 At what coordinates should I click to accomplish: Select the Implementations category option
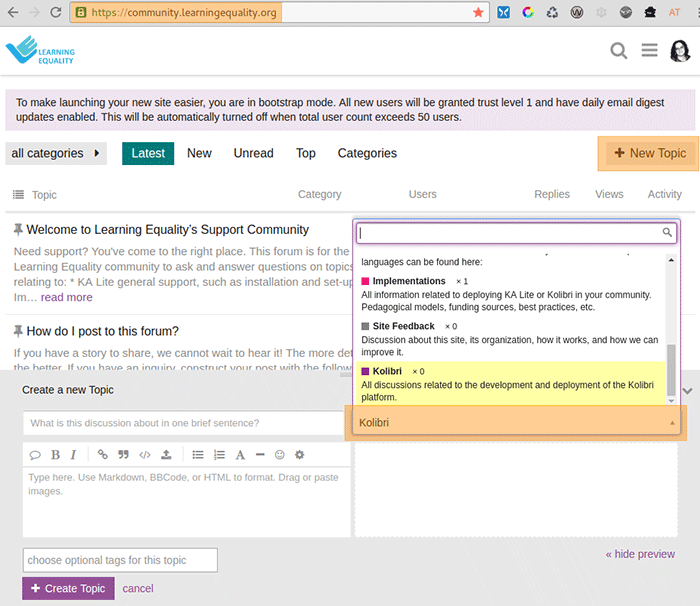[511, 294]
